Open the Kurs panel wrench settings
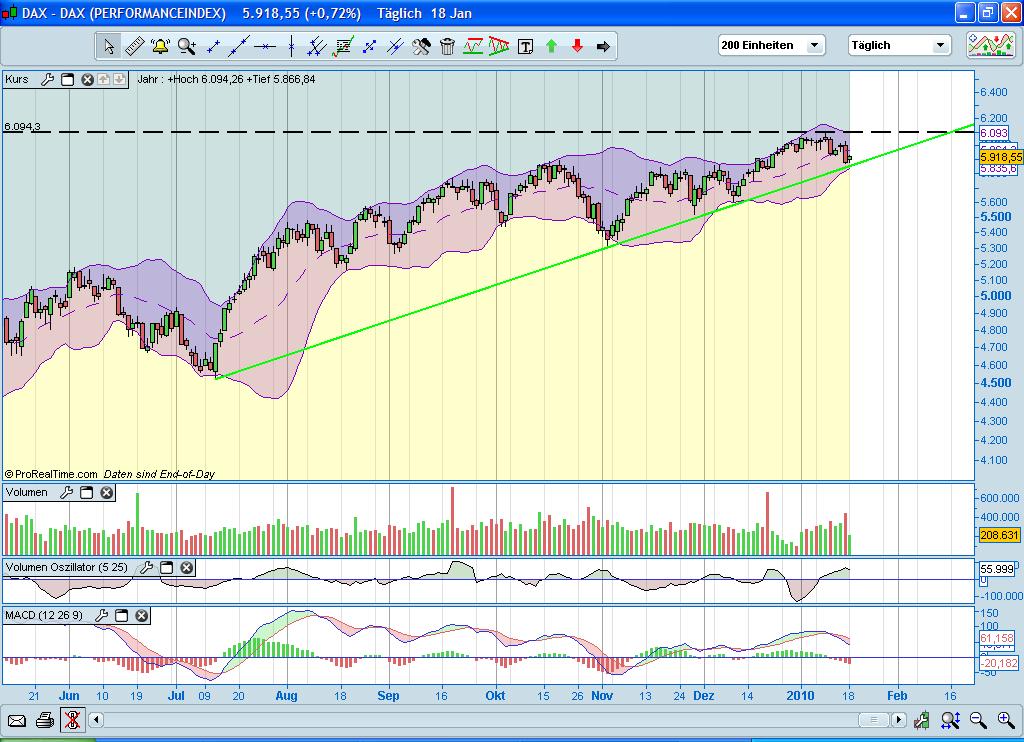 pyautogui.click(x=47, y=79)
